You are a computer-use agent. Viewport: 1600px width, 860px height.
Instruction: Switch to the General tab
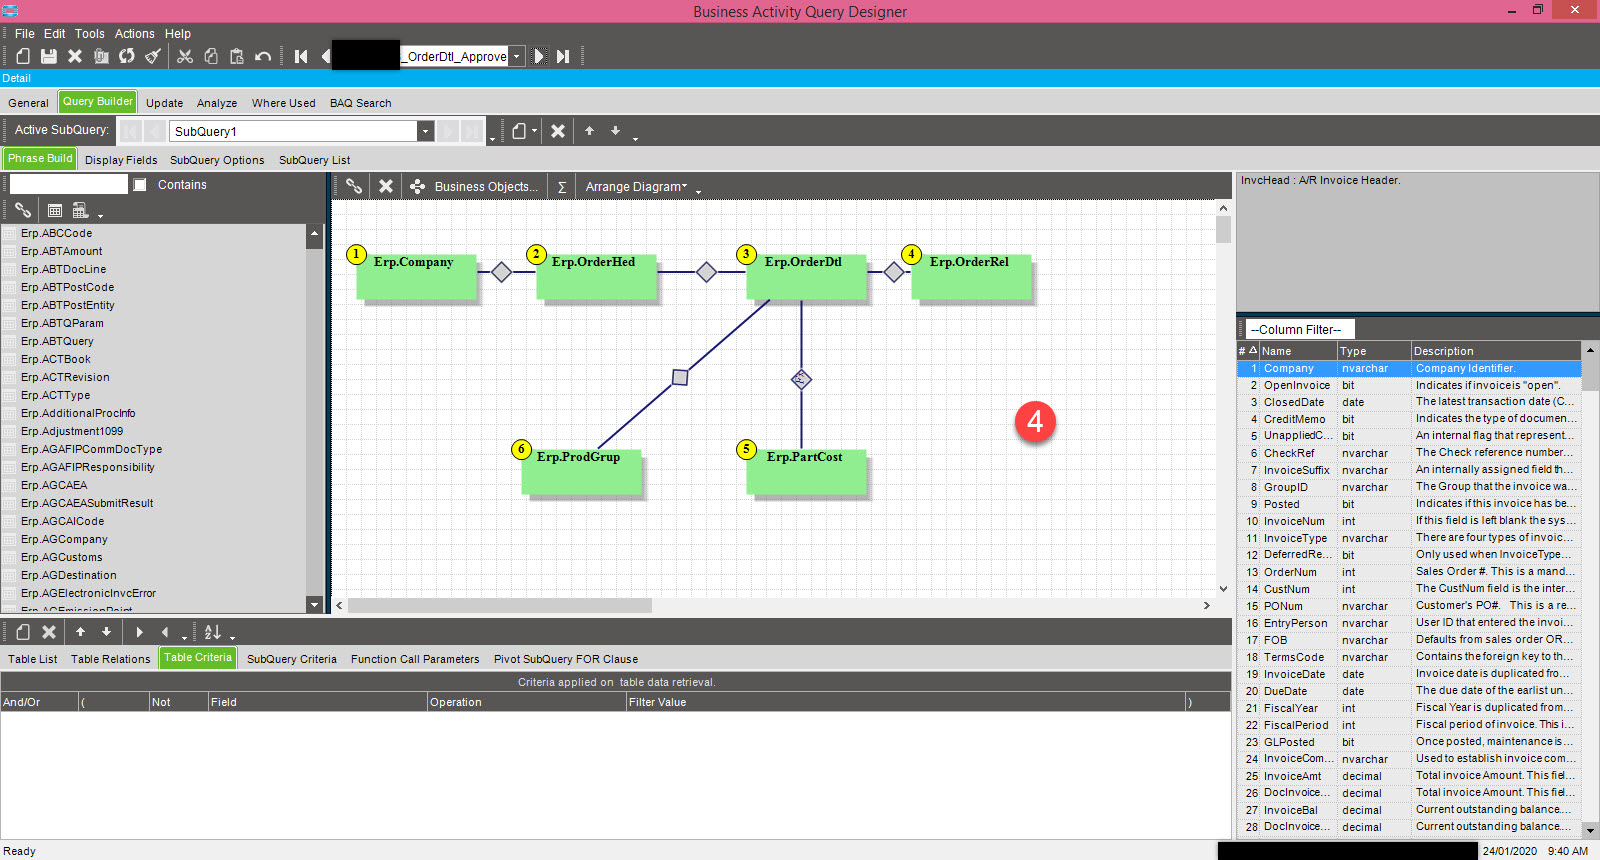coord(28,103)
